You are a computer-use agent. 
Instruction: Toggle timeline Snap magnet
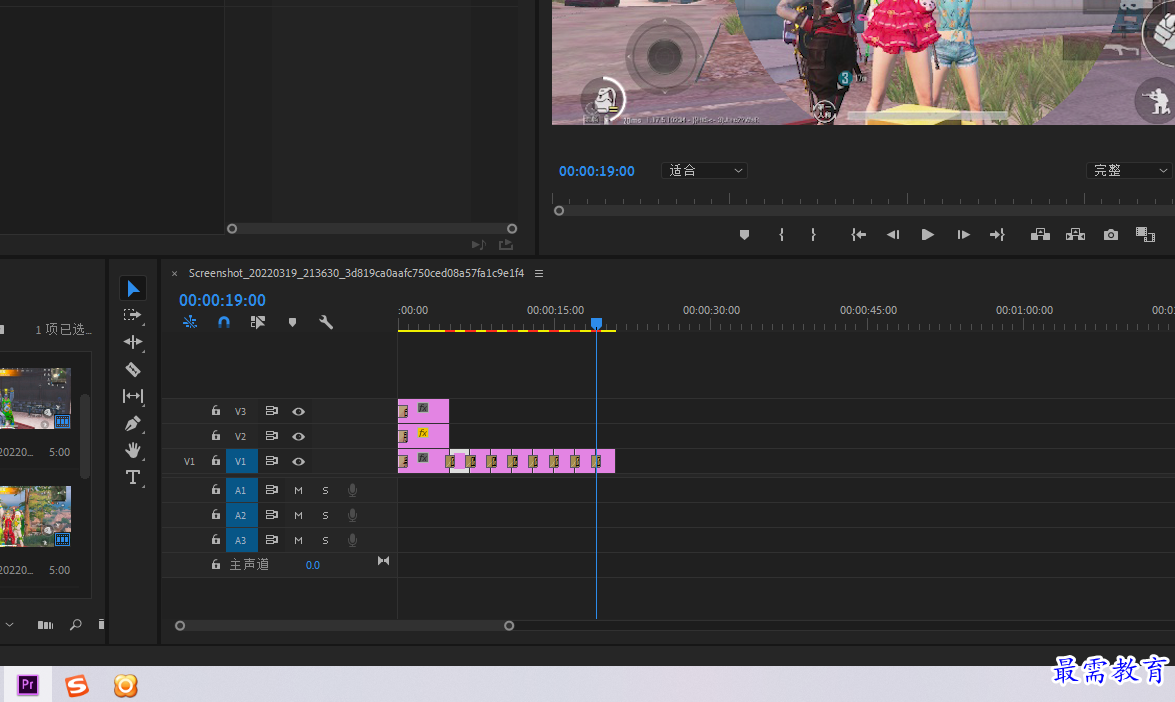pos(223,322)
